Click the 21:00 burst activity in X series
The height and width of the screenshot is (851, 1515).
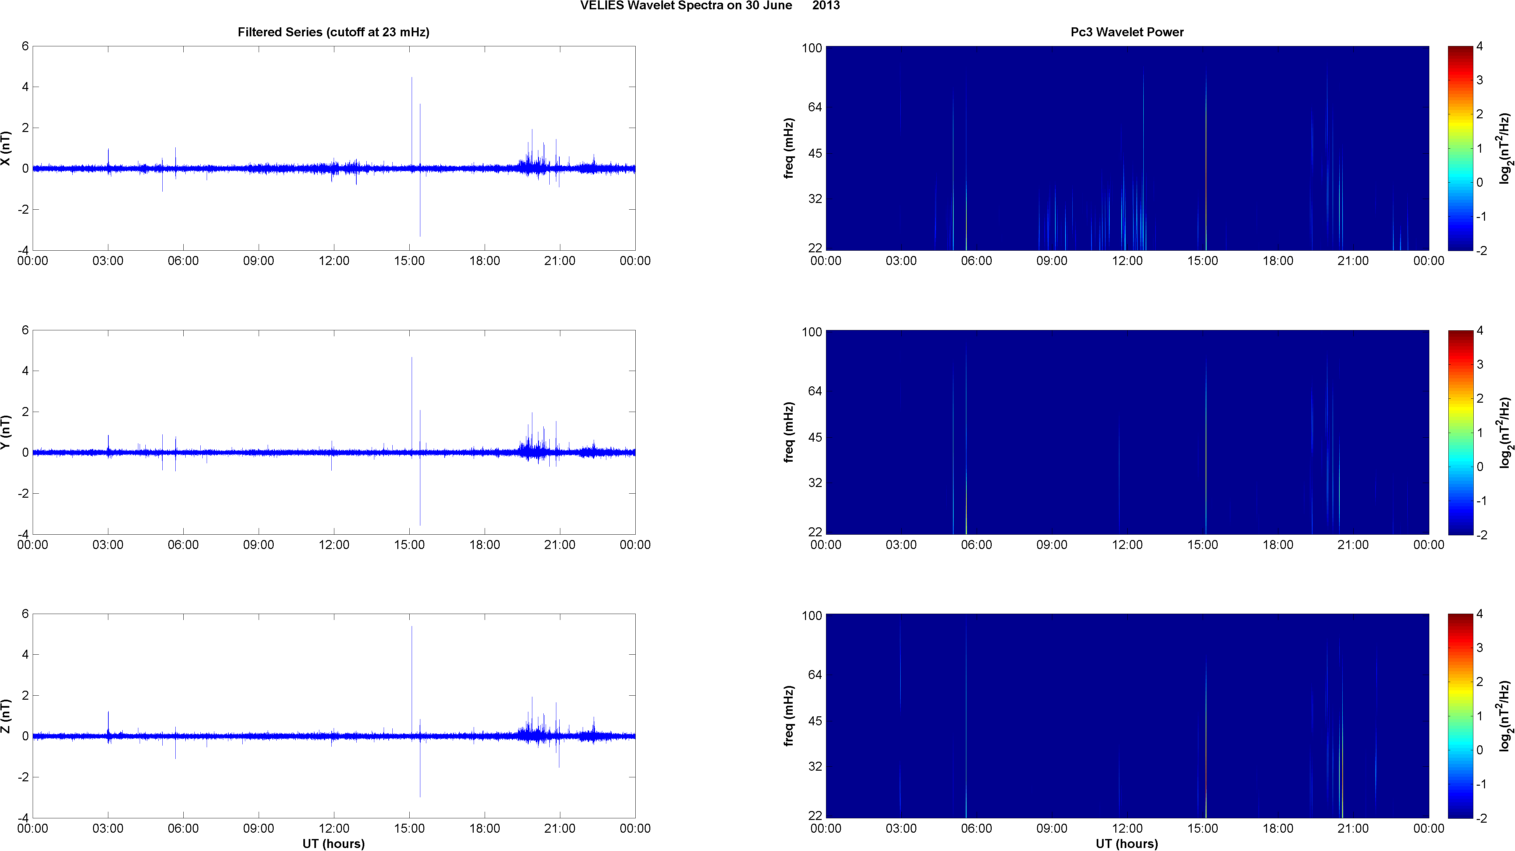pyautogui.click(x=540, y=158)
